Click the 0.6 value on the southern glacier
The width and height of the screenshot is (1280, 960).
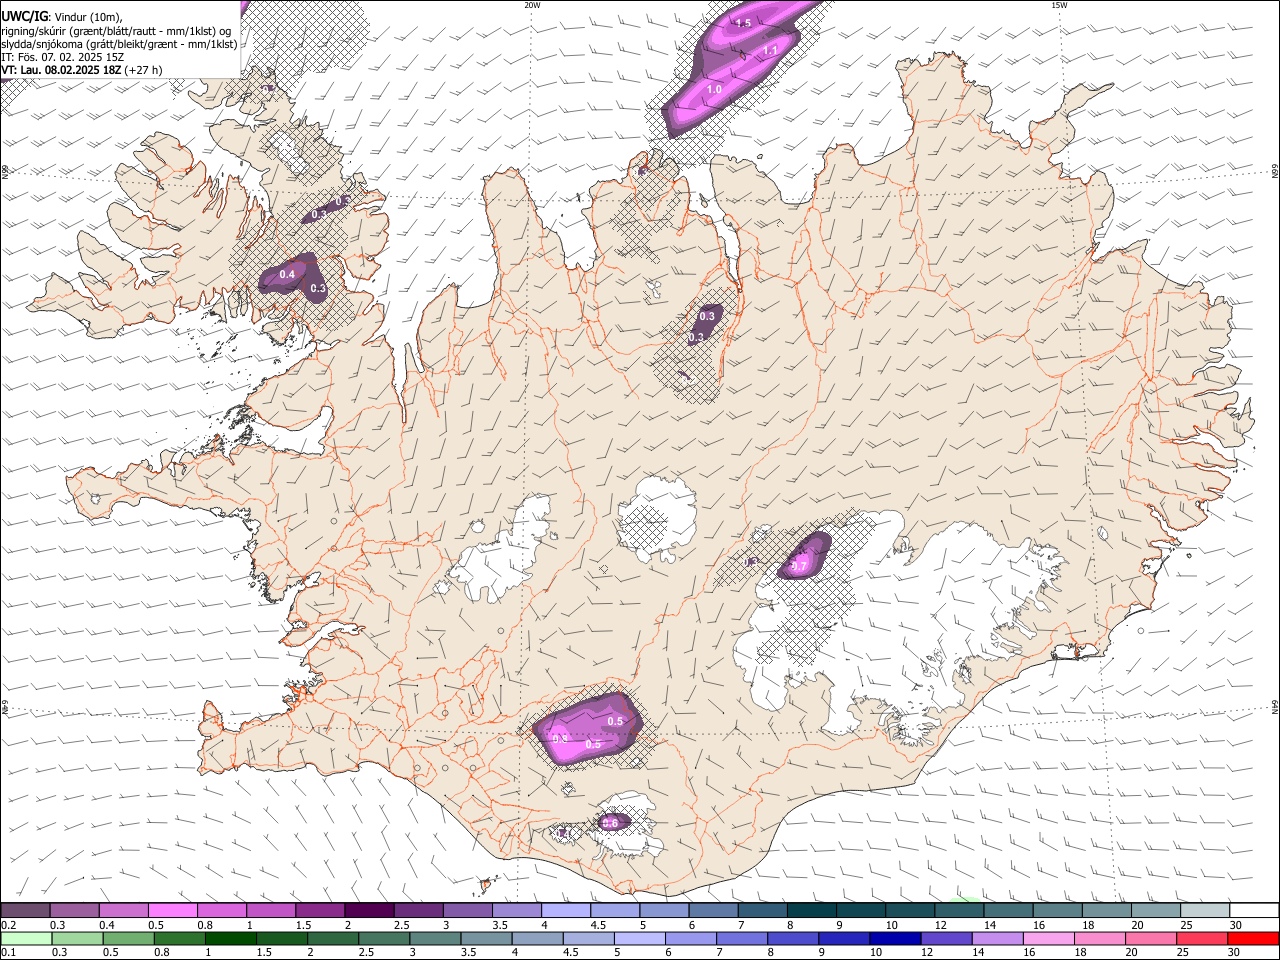tap(610, 822)
